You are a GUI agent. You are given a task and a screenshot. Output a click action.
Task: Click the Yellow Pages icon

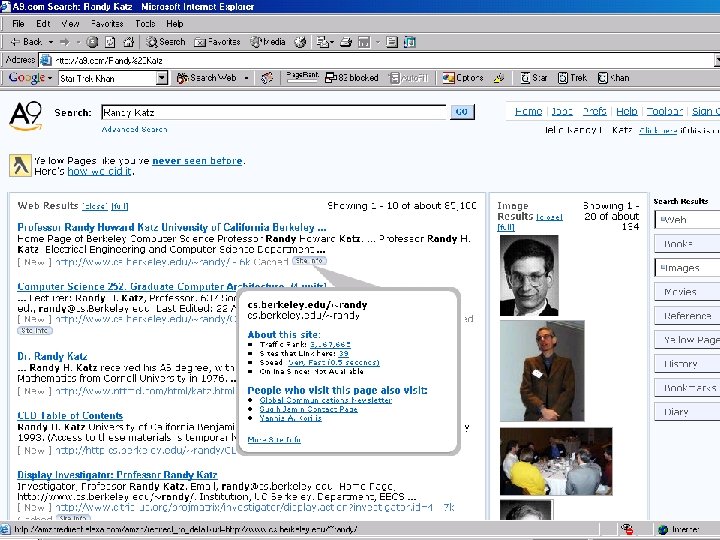point(20,165)
